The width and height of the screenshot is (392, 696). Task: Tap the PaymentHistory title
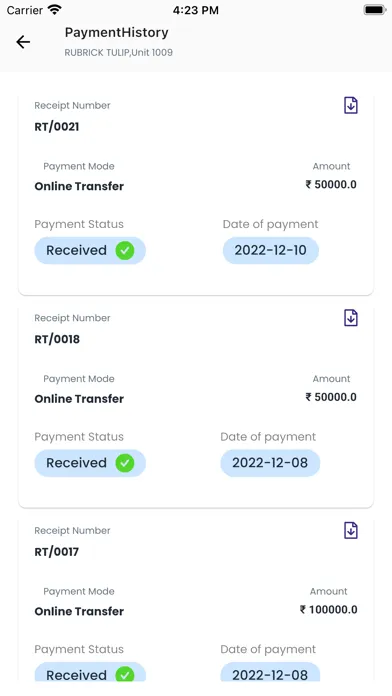click(116, 32)
